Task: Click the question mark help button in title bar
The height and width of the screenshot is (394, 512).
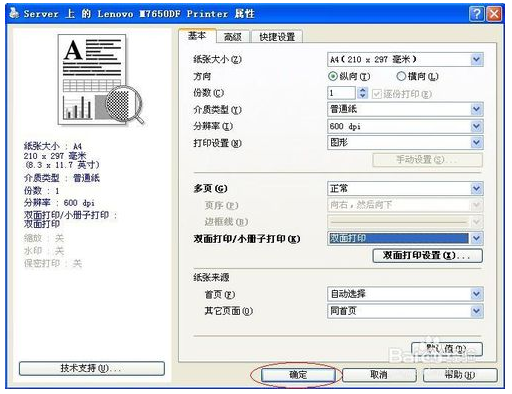Action: tap(477, 14)
